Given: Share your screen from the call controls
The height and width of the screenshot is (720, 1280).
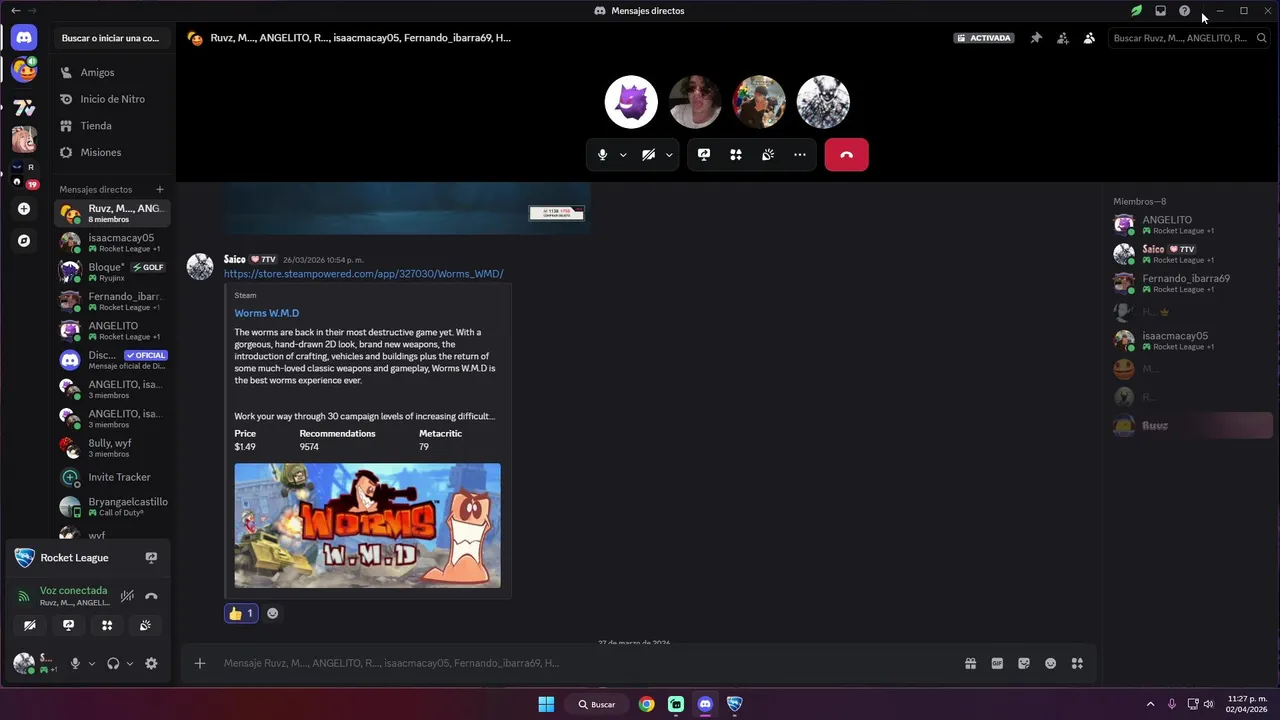Looking at the screenshot, I should coord(704,155).
